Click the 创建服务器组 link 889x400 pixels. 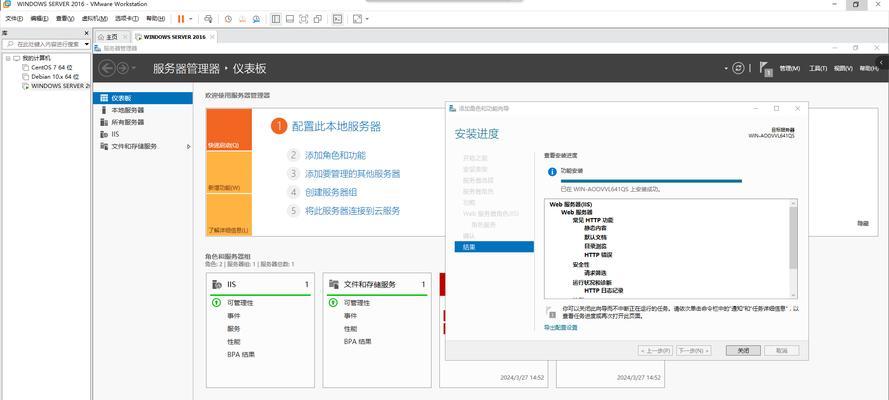pyautogui.click(x=331, y=192)
